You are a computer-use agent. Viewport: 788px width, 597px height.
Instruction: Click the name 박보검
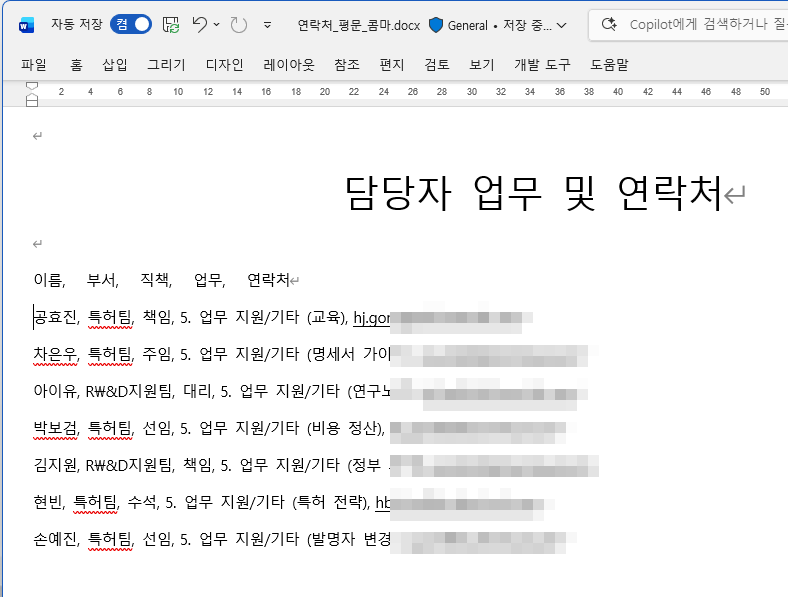click(54, 428)
